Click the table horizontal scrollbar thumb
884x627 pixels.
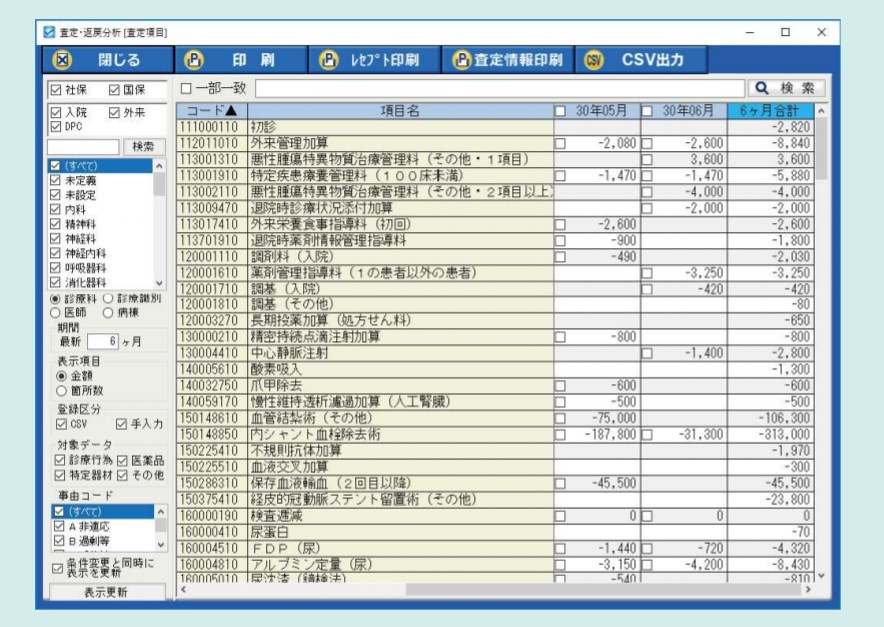(x=603, y=589)
